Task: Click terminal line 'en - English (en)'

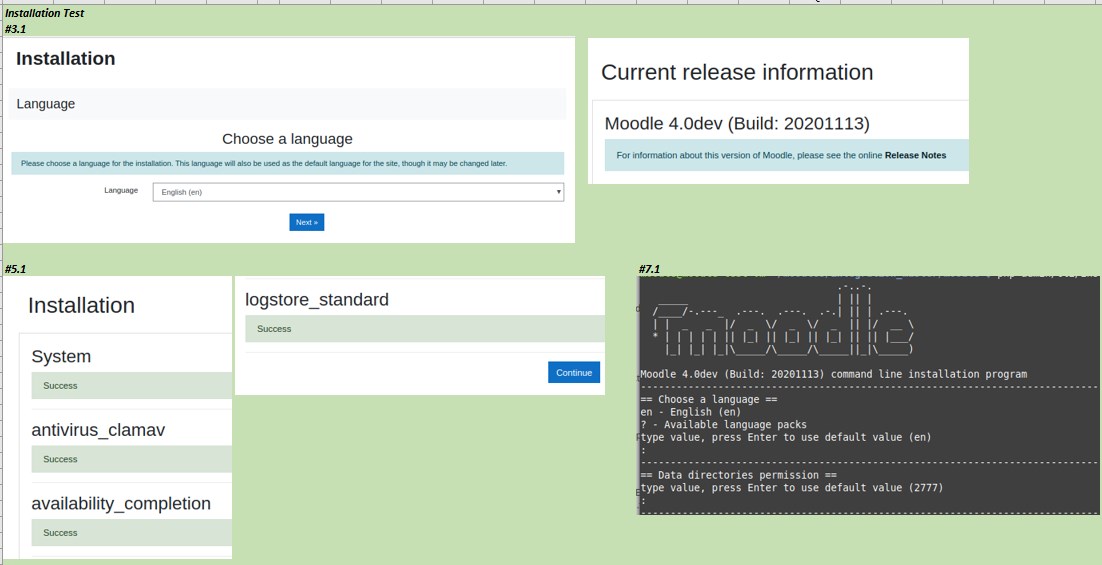Action: pos(691,412)
